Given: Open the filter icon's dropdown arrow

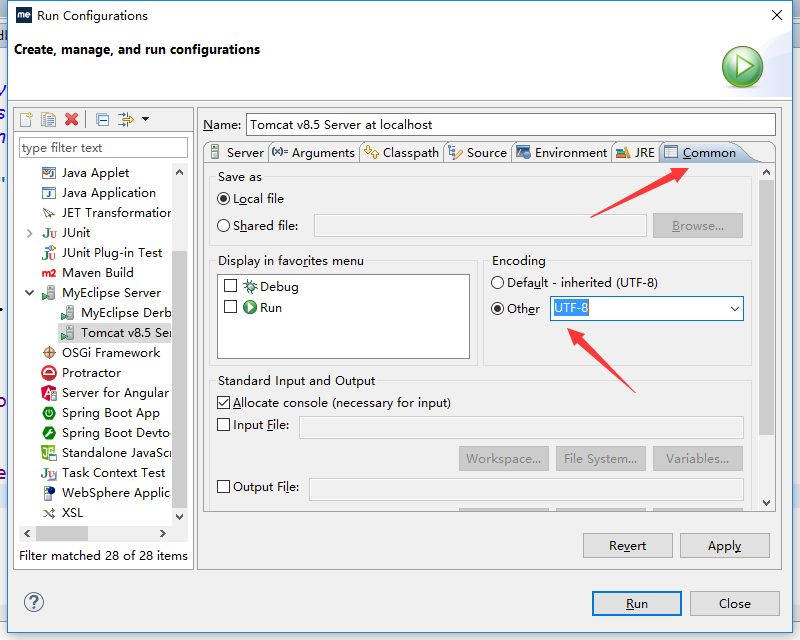Looking at the screenshot, I should pyautogui.click(x=145, y=119).
